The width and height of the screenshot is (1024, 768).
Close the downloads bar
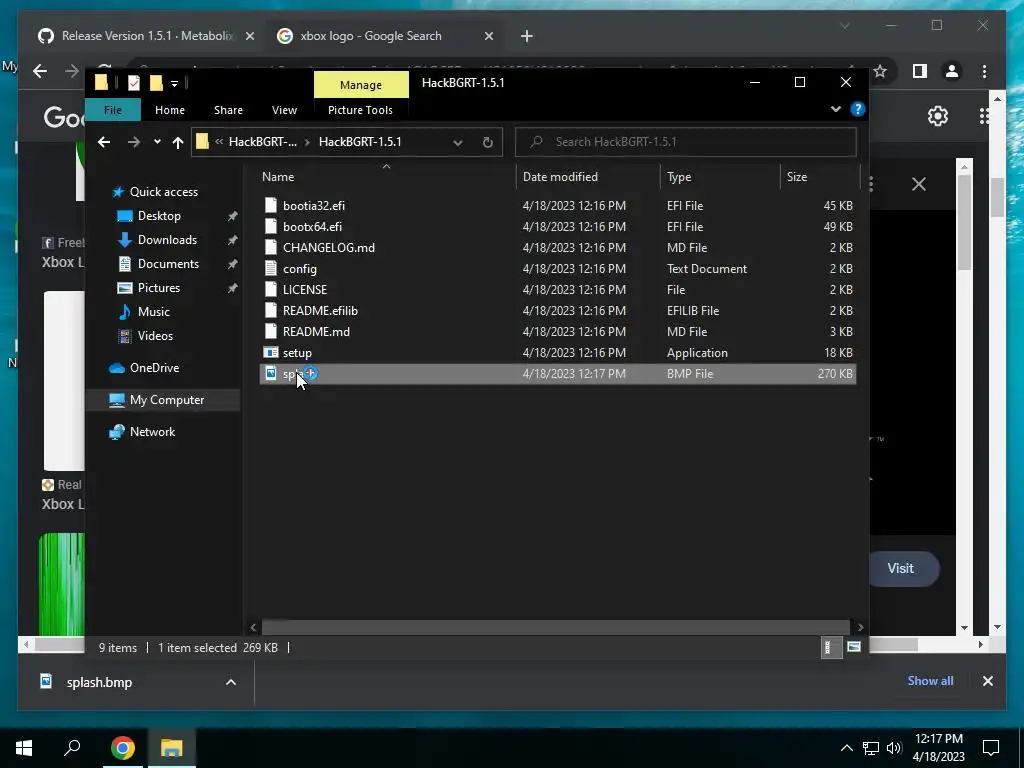987,680
